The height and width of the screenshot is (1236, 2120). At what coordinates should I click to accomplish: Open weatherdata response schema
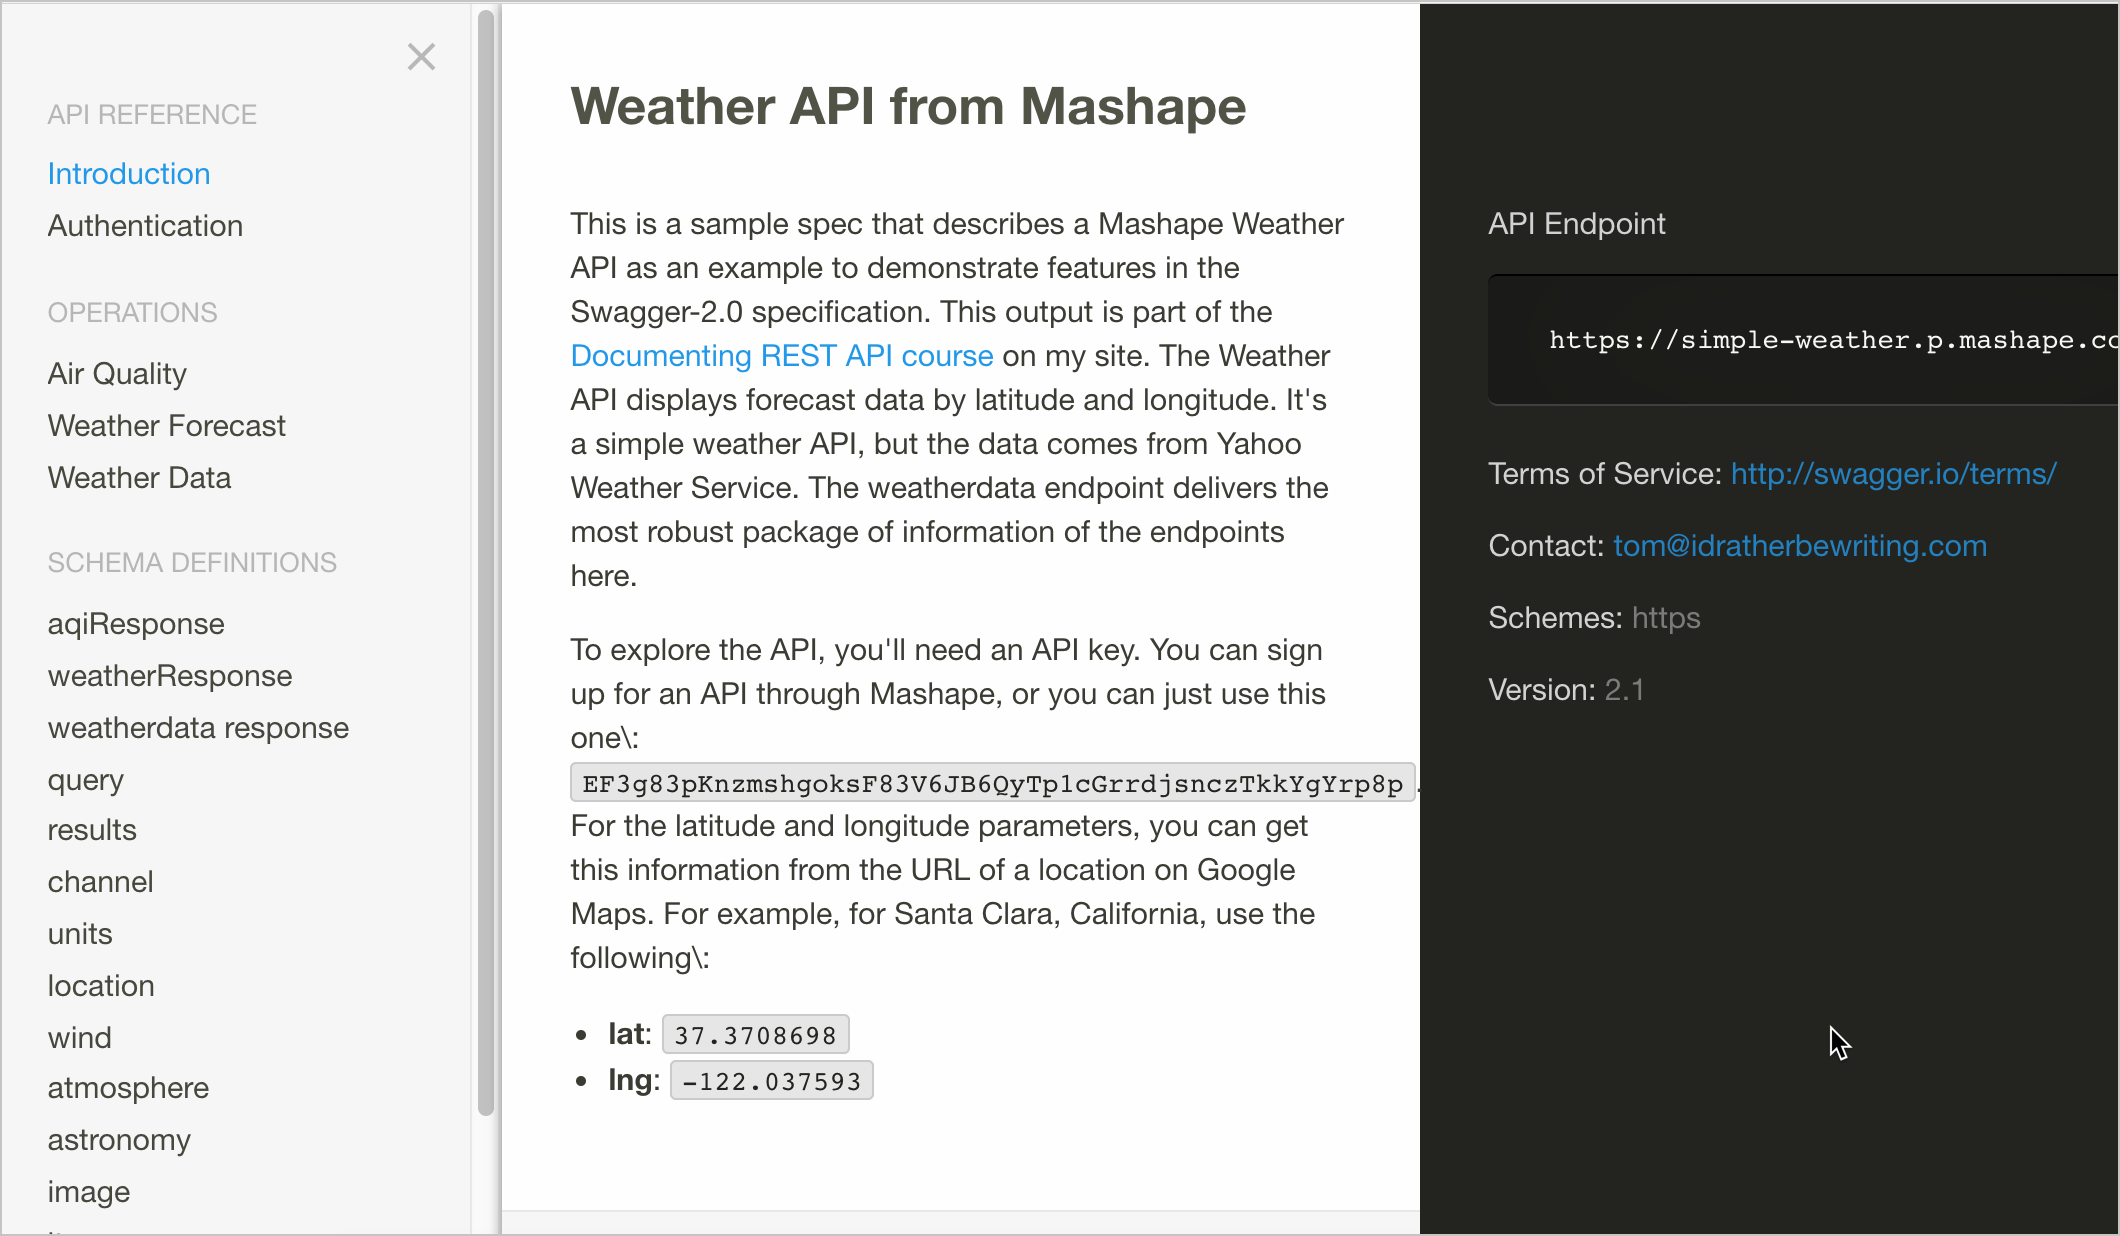[x=198, y=728]
